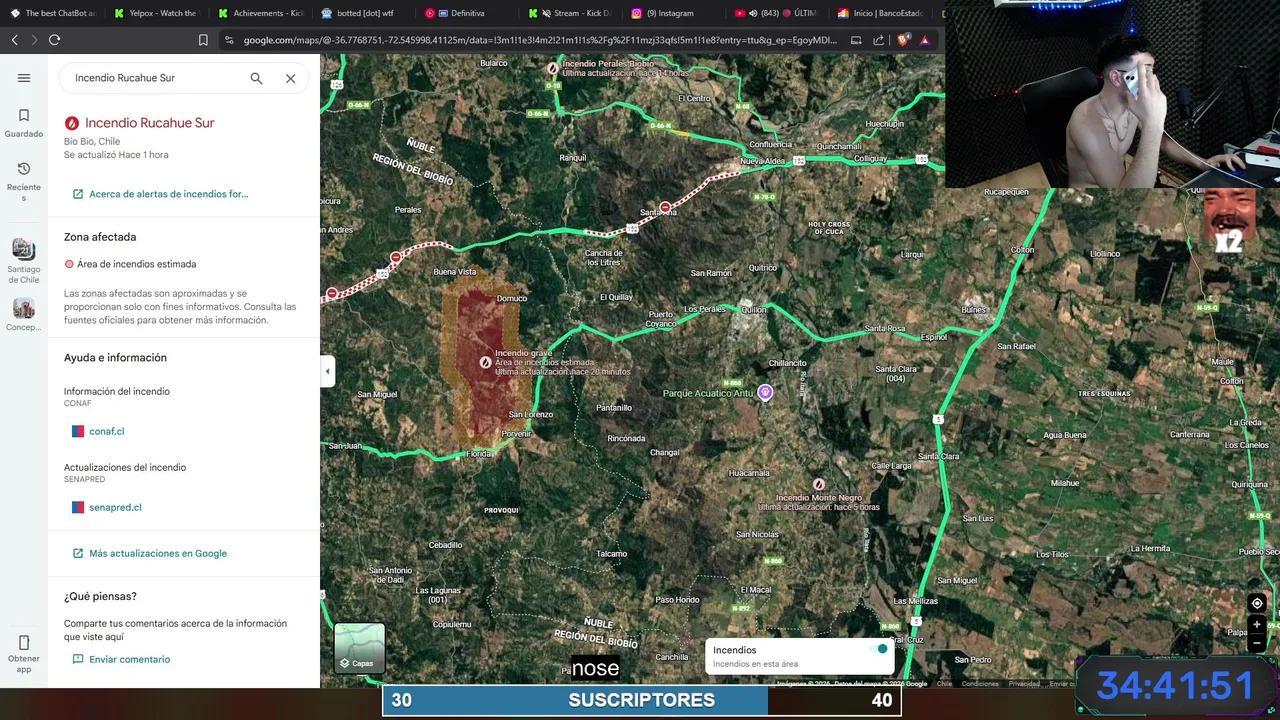Switch to the YouTube ÚLTIM tab
The width and height of the screenshot is (1280, 720).
(779, 13)
